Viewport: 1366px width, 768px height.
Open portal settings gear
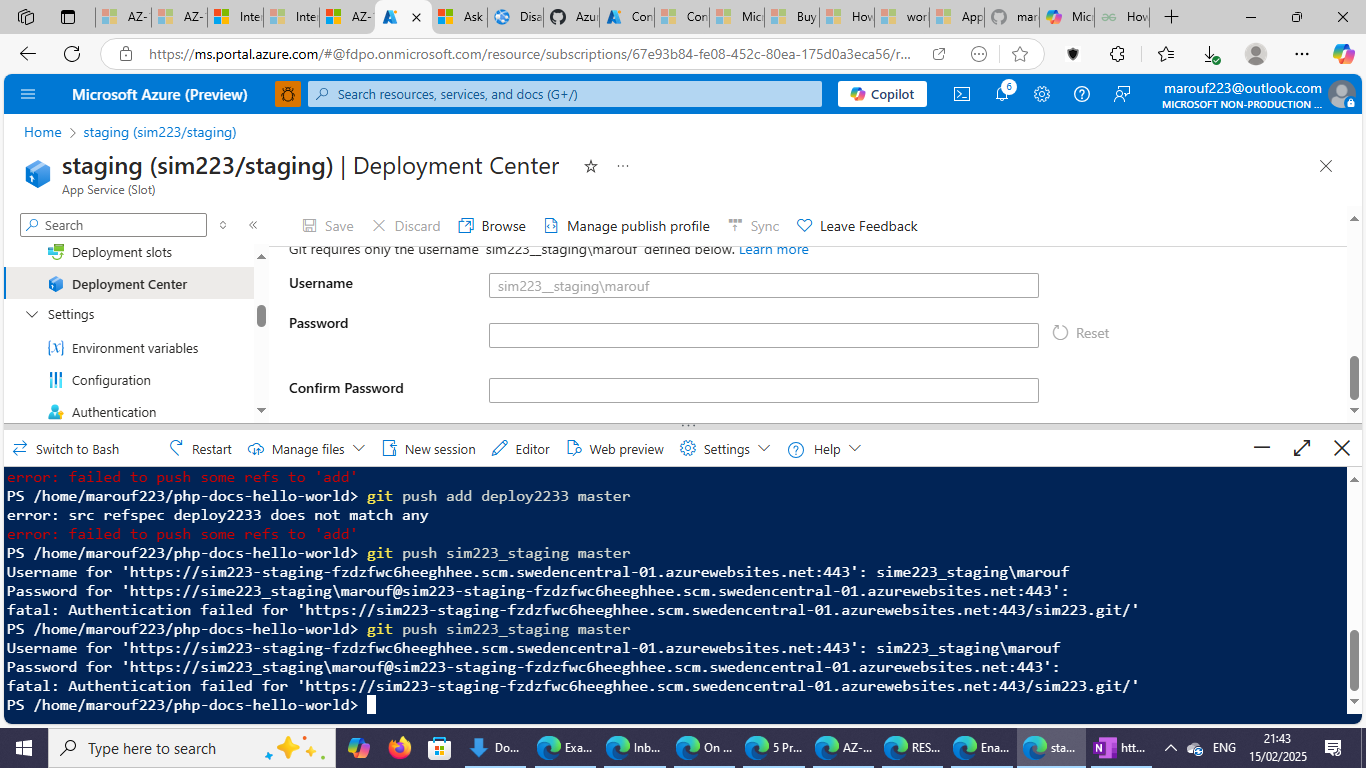pos(1042,94)
